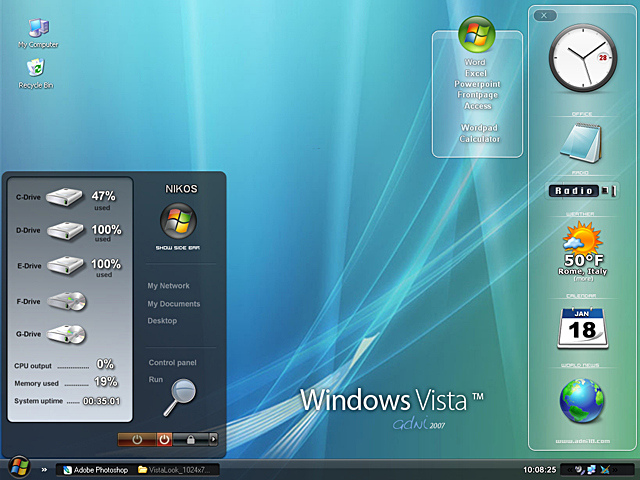The width and height of the screenshot is (640, 480).
Task: Click the (more) weather link
Action: (x=583, y=279)
